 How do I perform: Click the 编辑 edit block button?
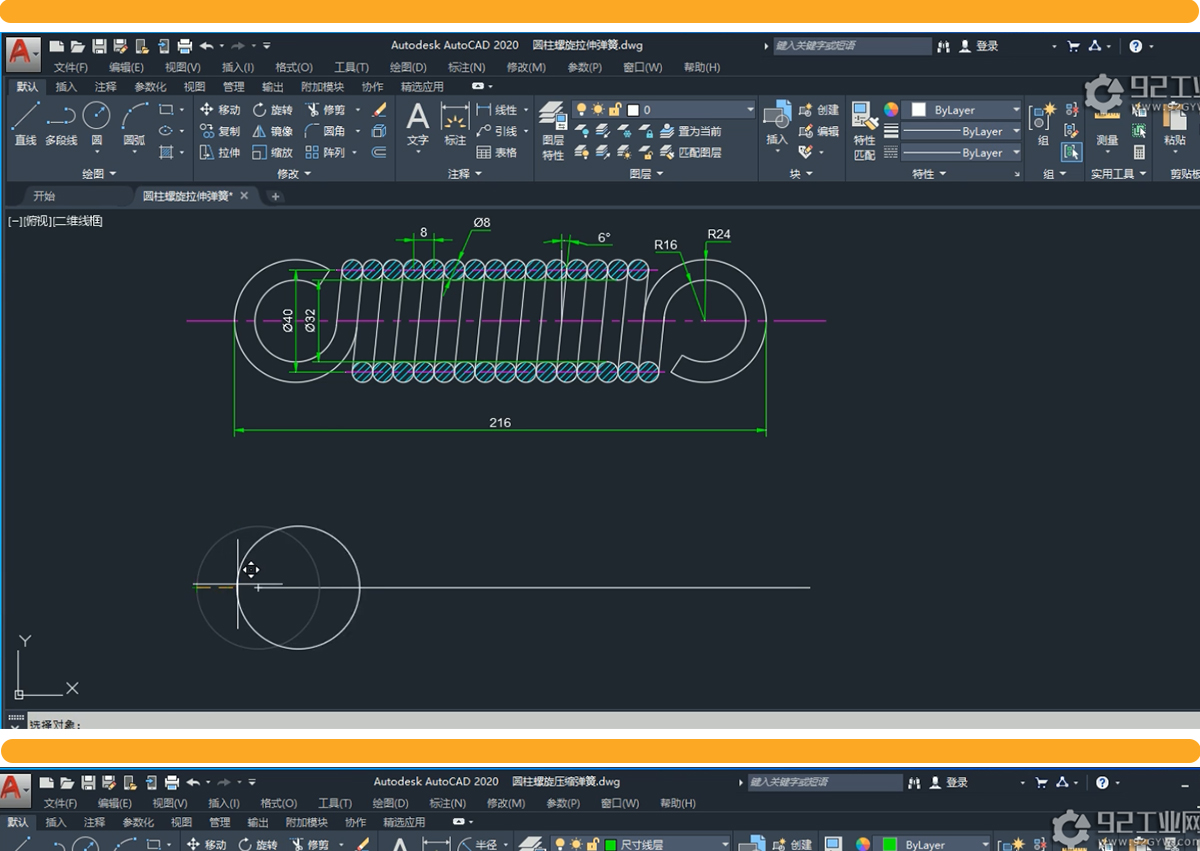pos(819,131)
